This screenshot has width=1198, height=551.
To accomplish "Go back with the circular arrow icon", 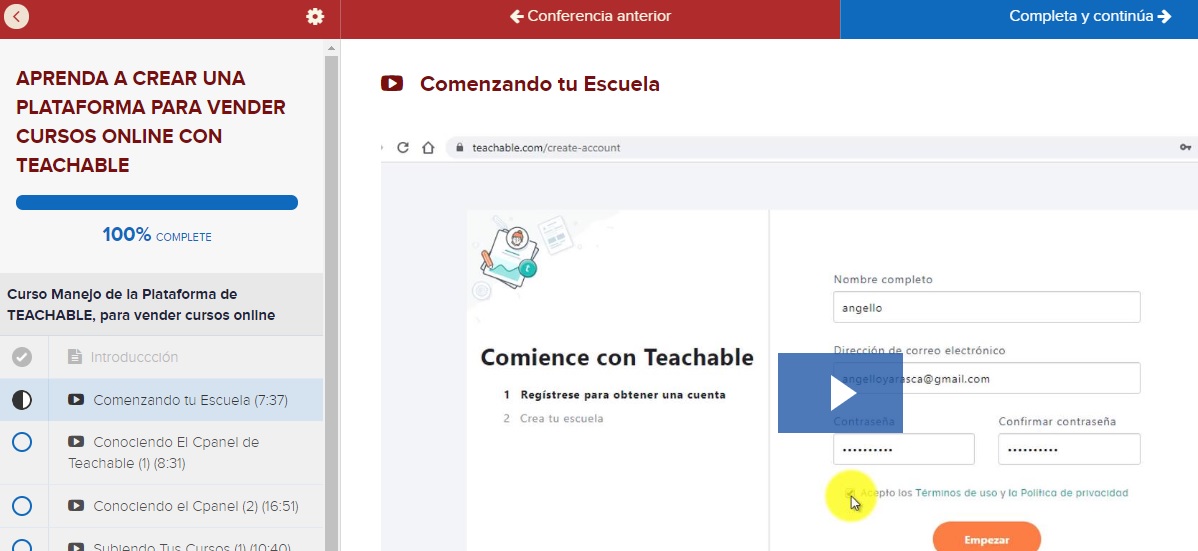I will [x=17, y=16].
